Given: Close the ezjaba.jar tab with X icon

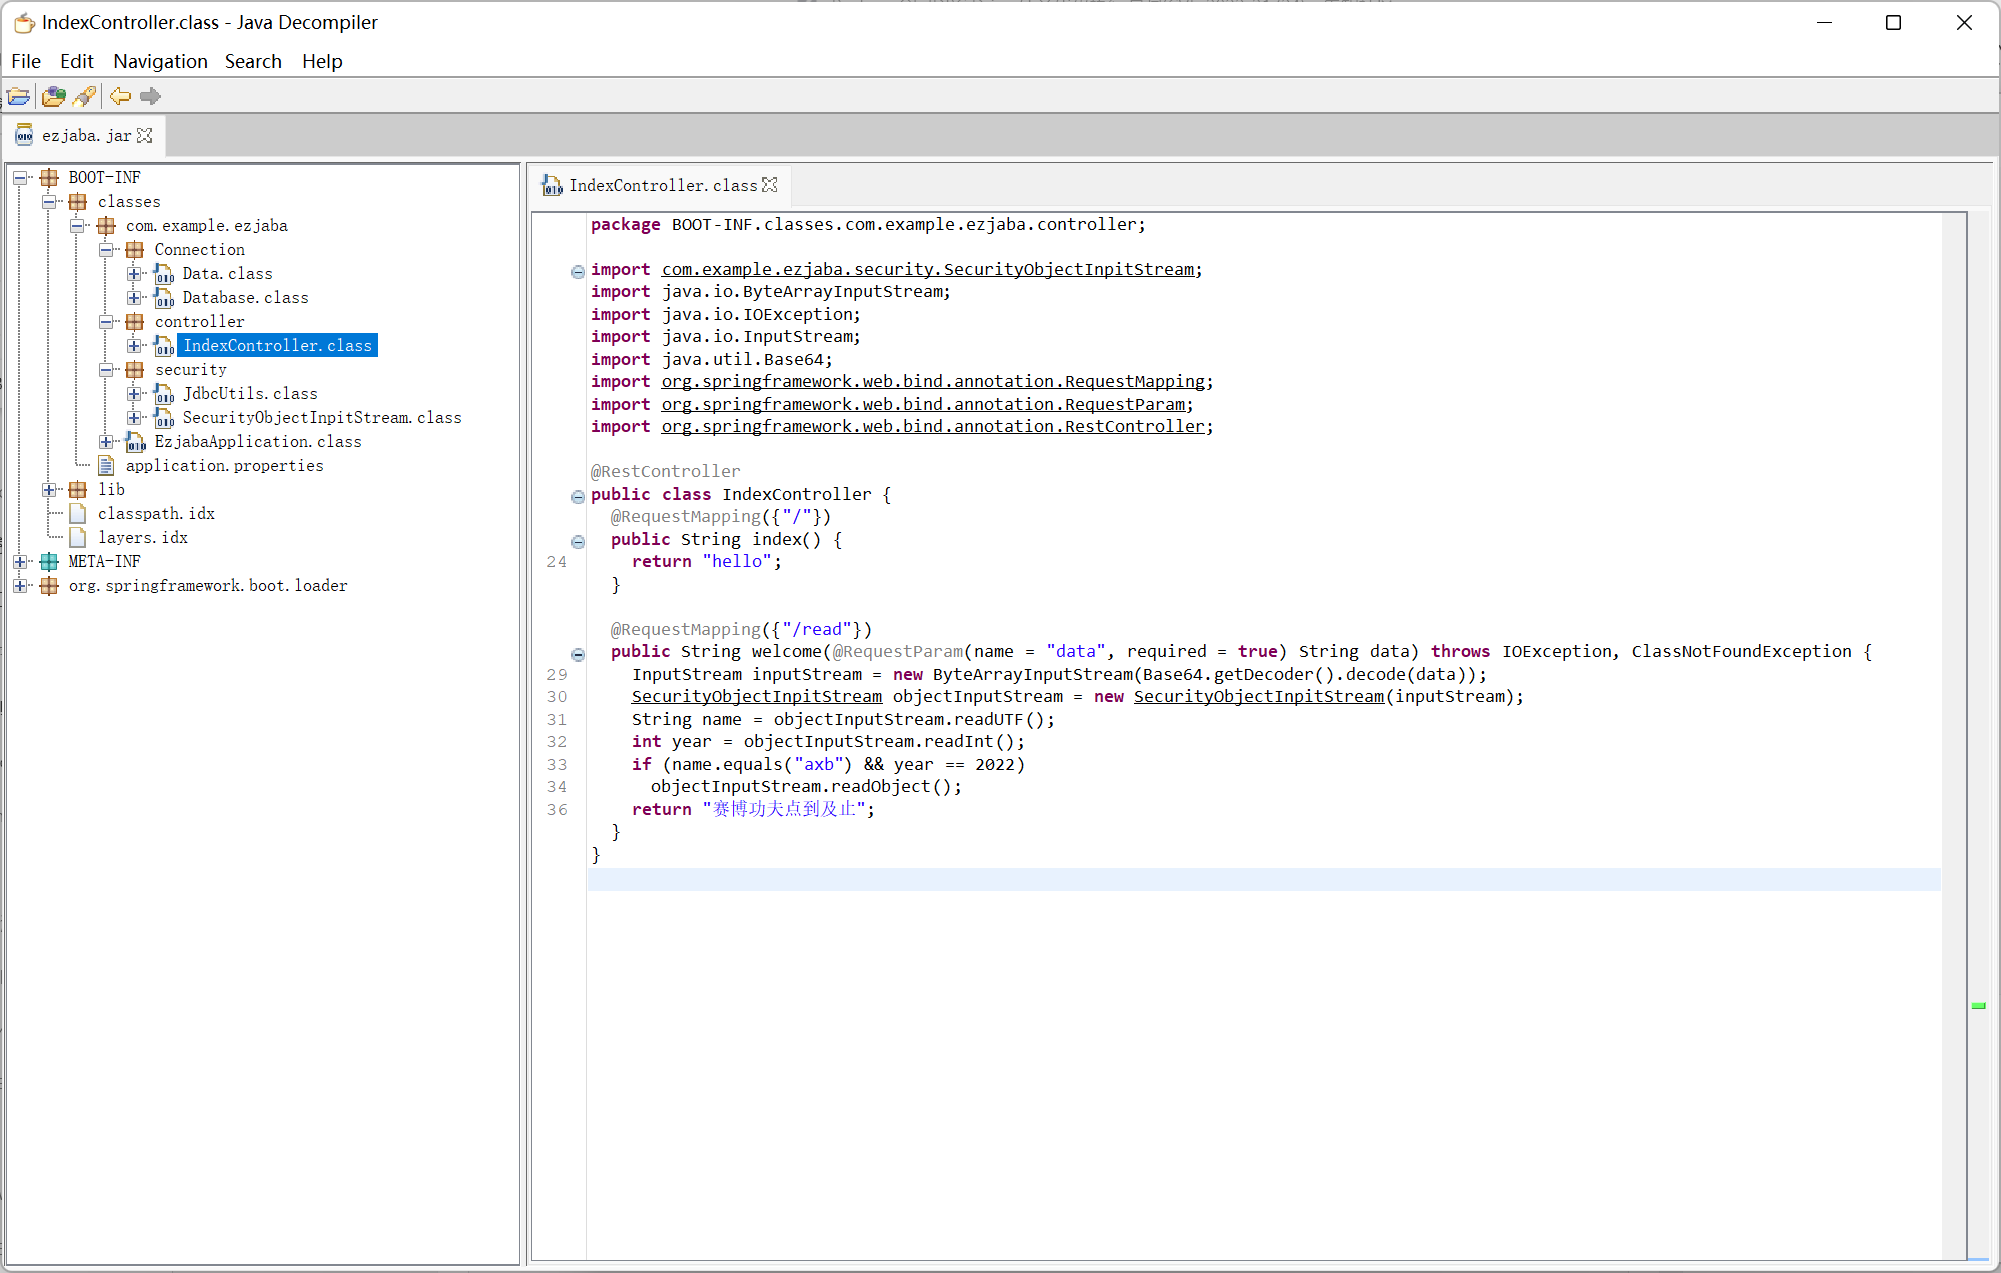Looking at the screenshot, I should click(x=145, y=135).
